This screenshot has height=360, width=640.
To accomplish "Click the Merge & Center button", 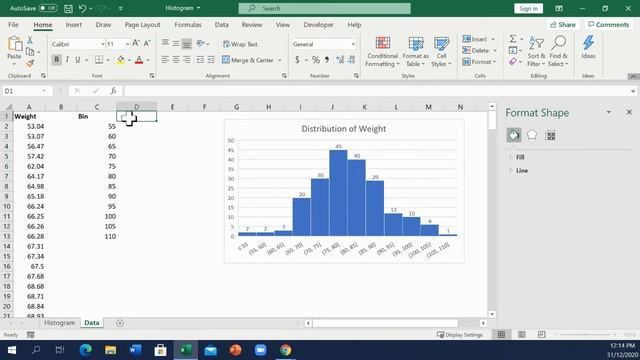I will (248, 60).
